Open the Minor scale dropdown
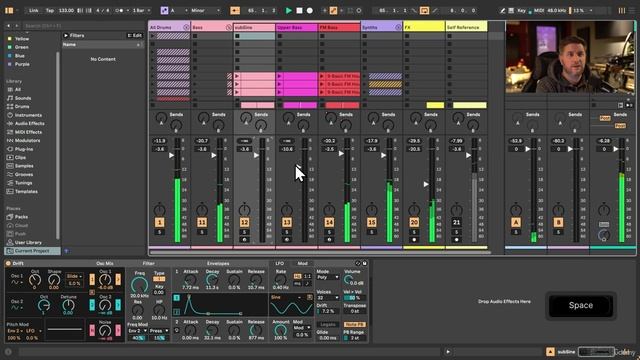Screen dimensions: 640x360 tap(205, 10)
